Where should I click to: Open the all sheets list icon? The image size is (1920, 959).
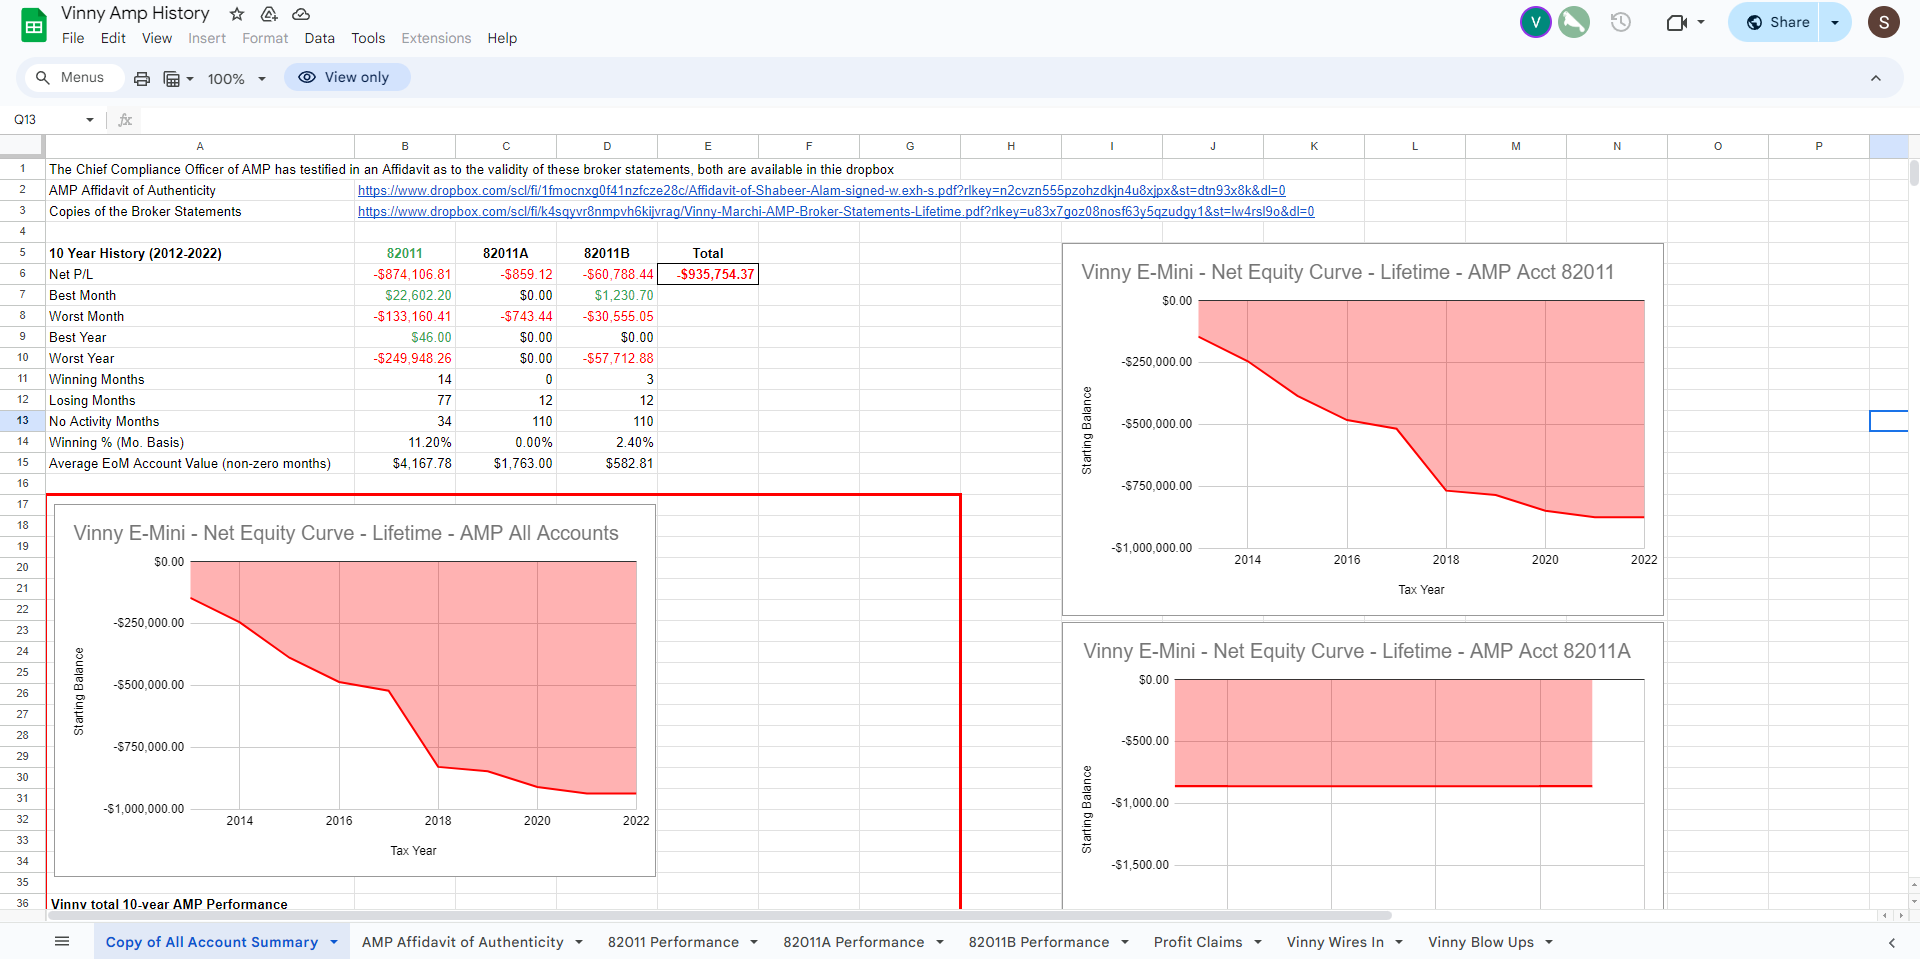(62, 941)
